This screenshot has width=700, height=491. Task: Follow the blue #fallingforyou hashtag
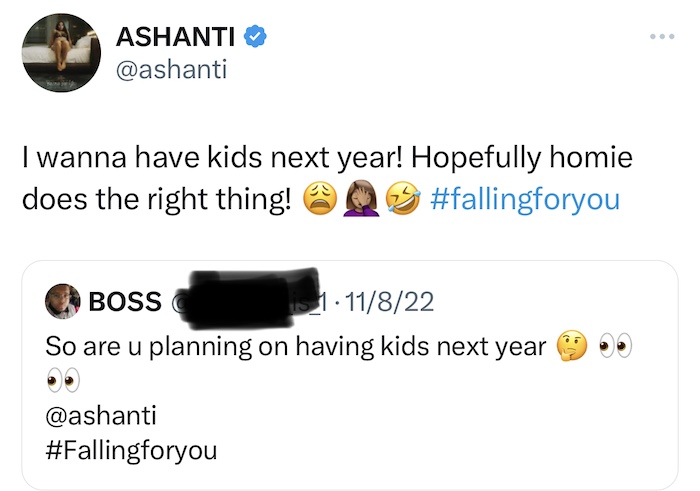525,200
